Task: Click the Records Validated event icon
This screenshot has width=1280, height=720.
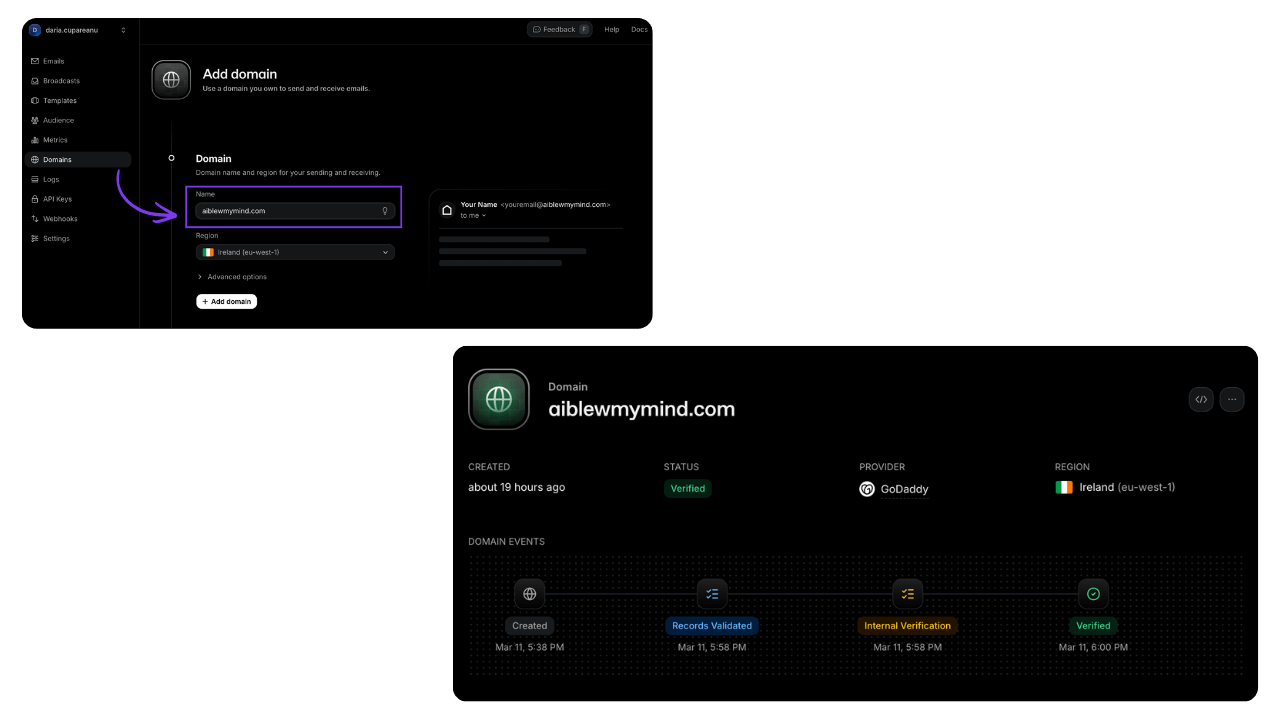Action: [712, 594]
